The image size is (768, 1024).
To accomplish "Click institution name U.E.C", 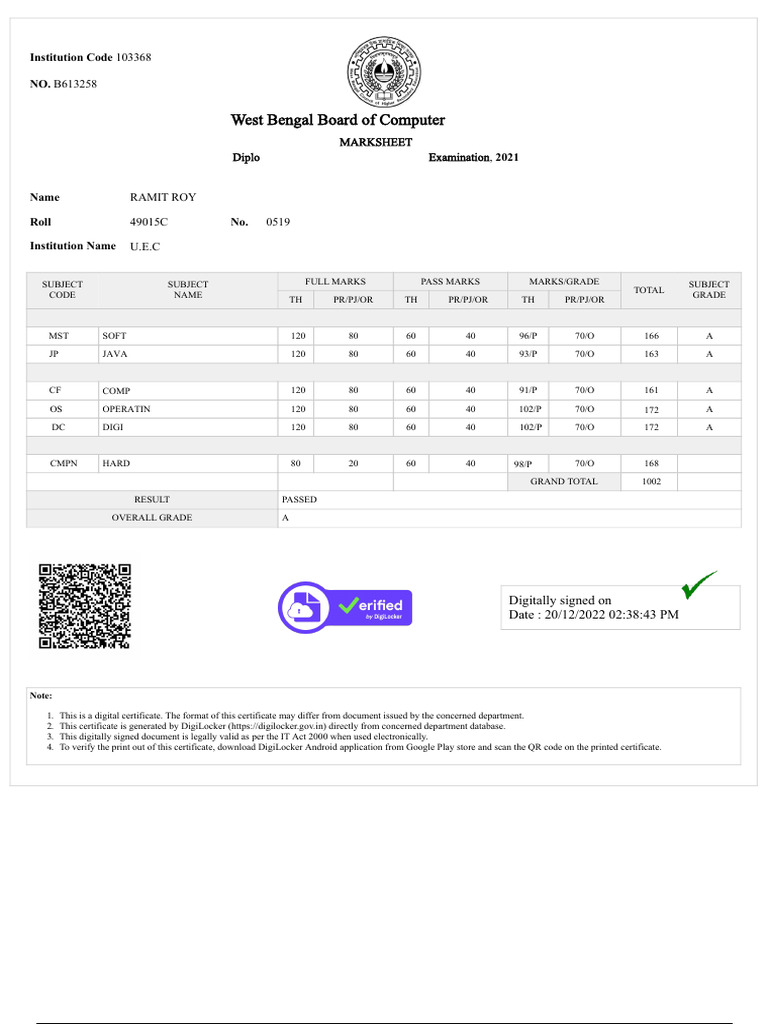I will click(x=144, y=247).
